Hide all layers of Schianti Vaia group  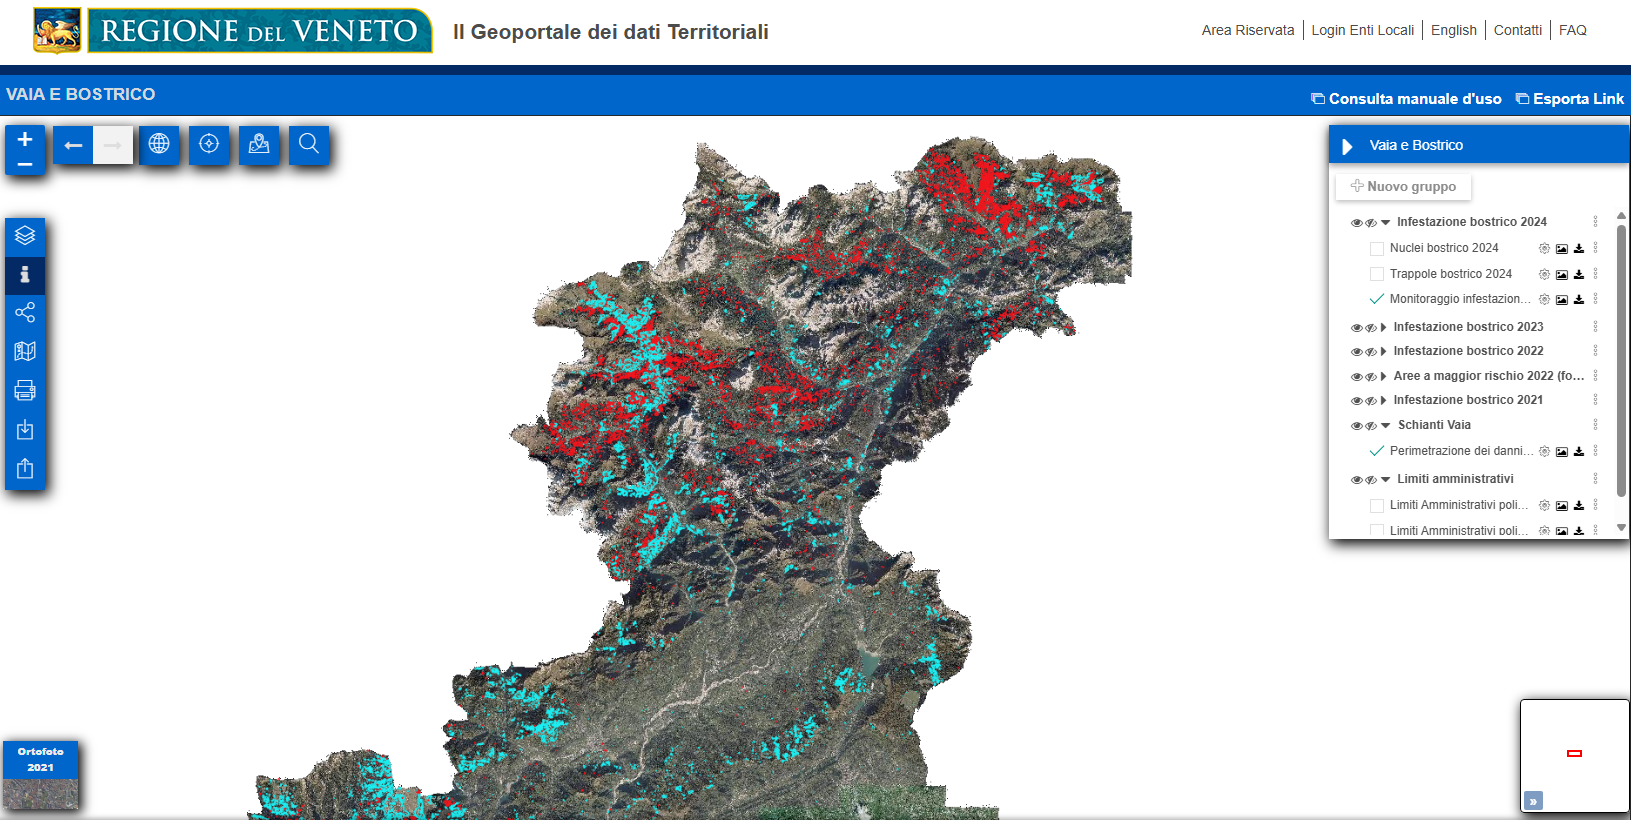(1371, 426)
